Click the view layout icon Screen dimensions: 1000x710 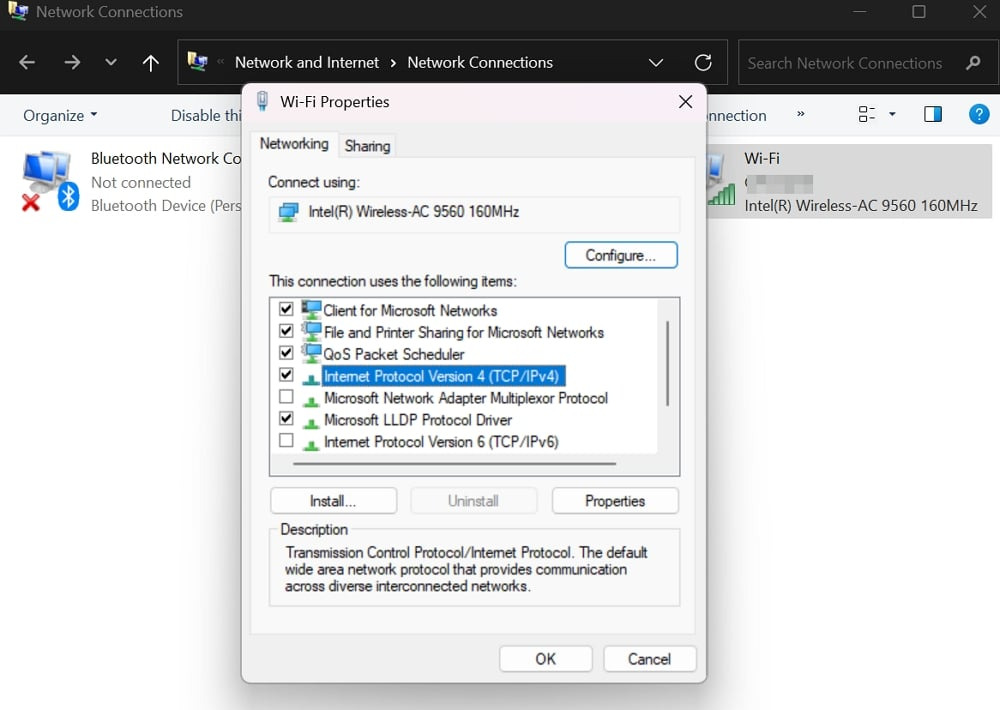point(866,114)
